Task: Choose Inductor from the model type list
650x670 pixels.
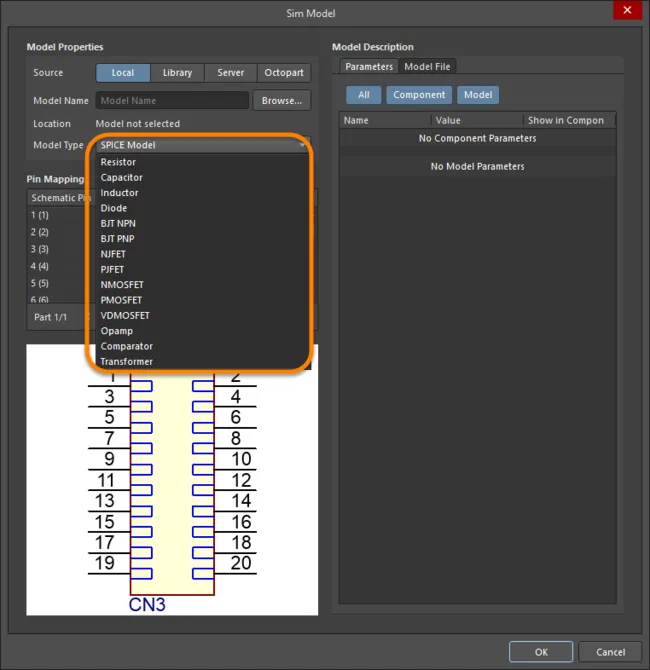Action: click(x=203, y=193)
